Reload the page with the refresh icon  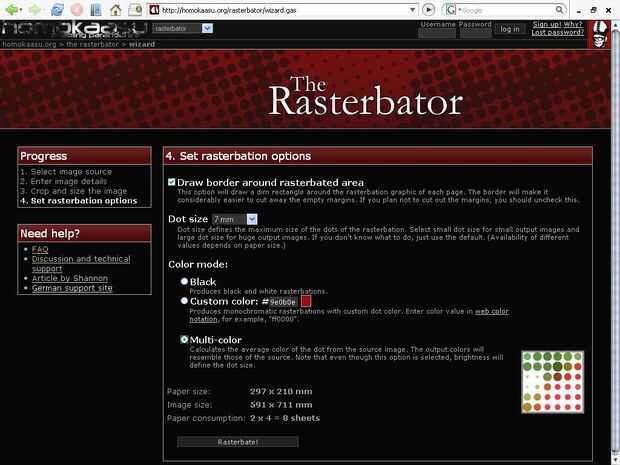(x=57, y=9)
